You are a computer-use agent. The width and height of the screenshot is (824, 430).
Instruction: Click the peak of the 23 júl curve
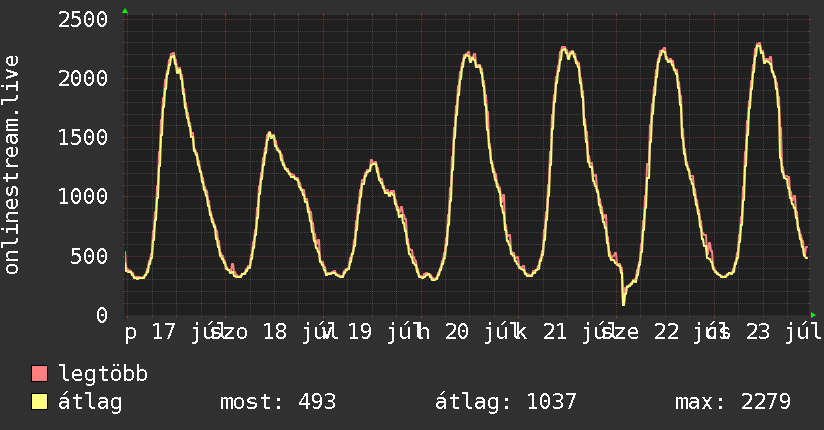(758, 45)
